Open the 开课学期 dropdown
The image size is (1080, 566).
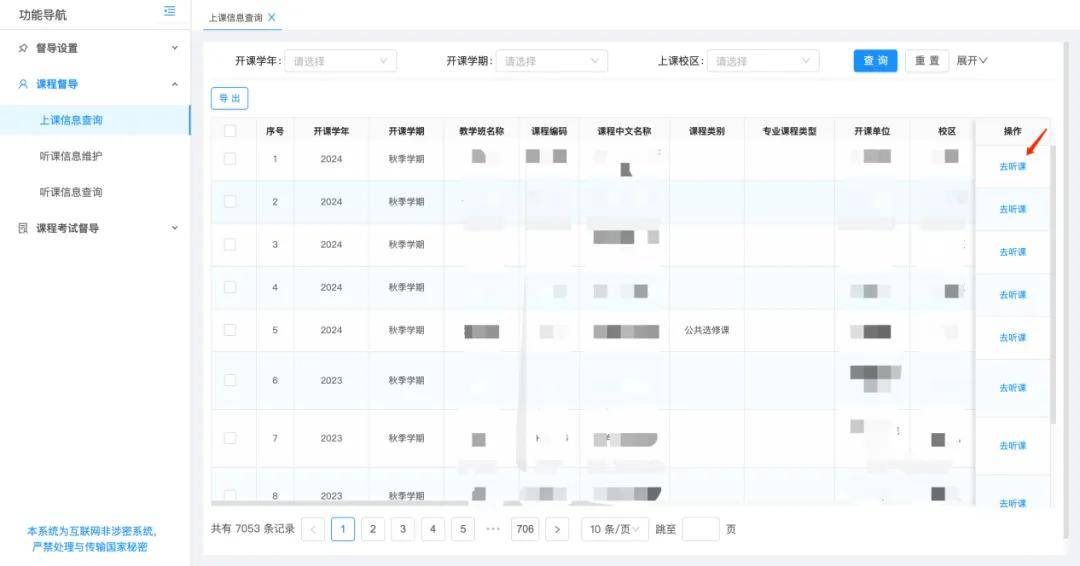(x=552, y=61)
